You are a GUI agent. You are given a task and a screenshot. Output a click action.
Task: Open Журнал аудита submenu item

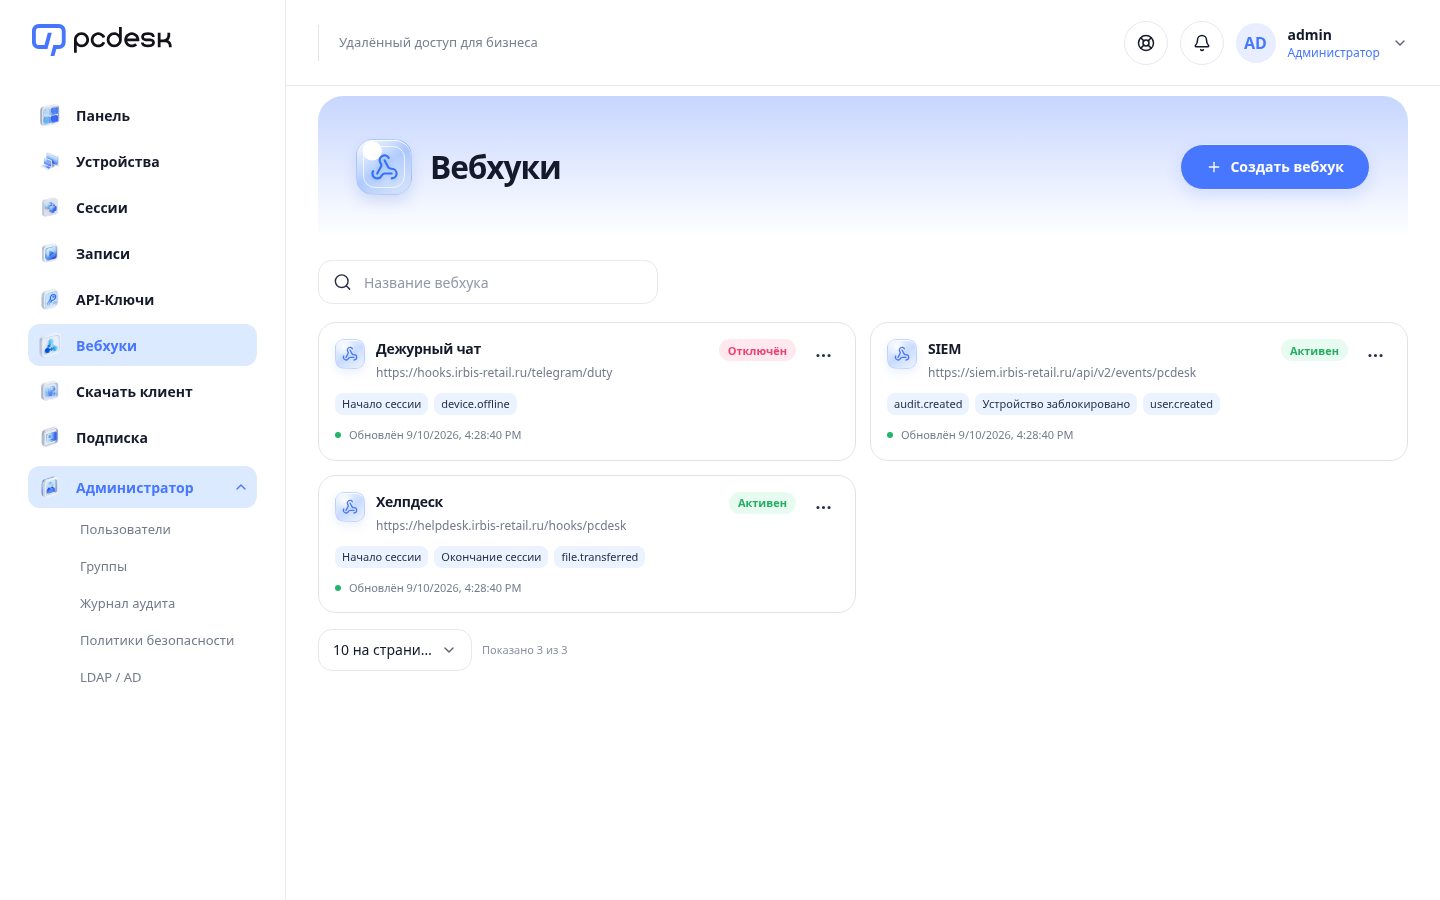tap(127, 603)
